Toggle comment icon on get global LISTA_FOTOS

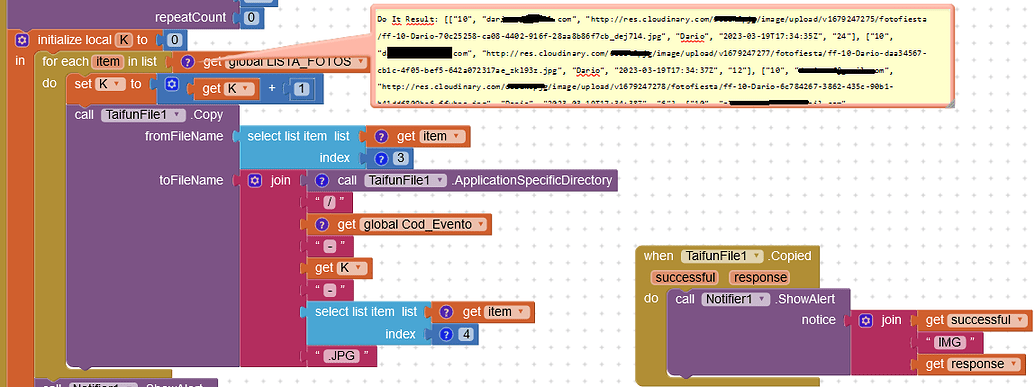pyautogui.click(x=188, y=62)
